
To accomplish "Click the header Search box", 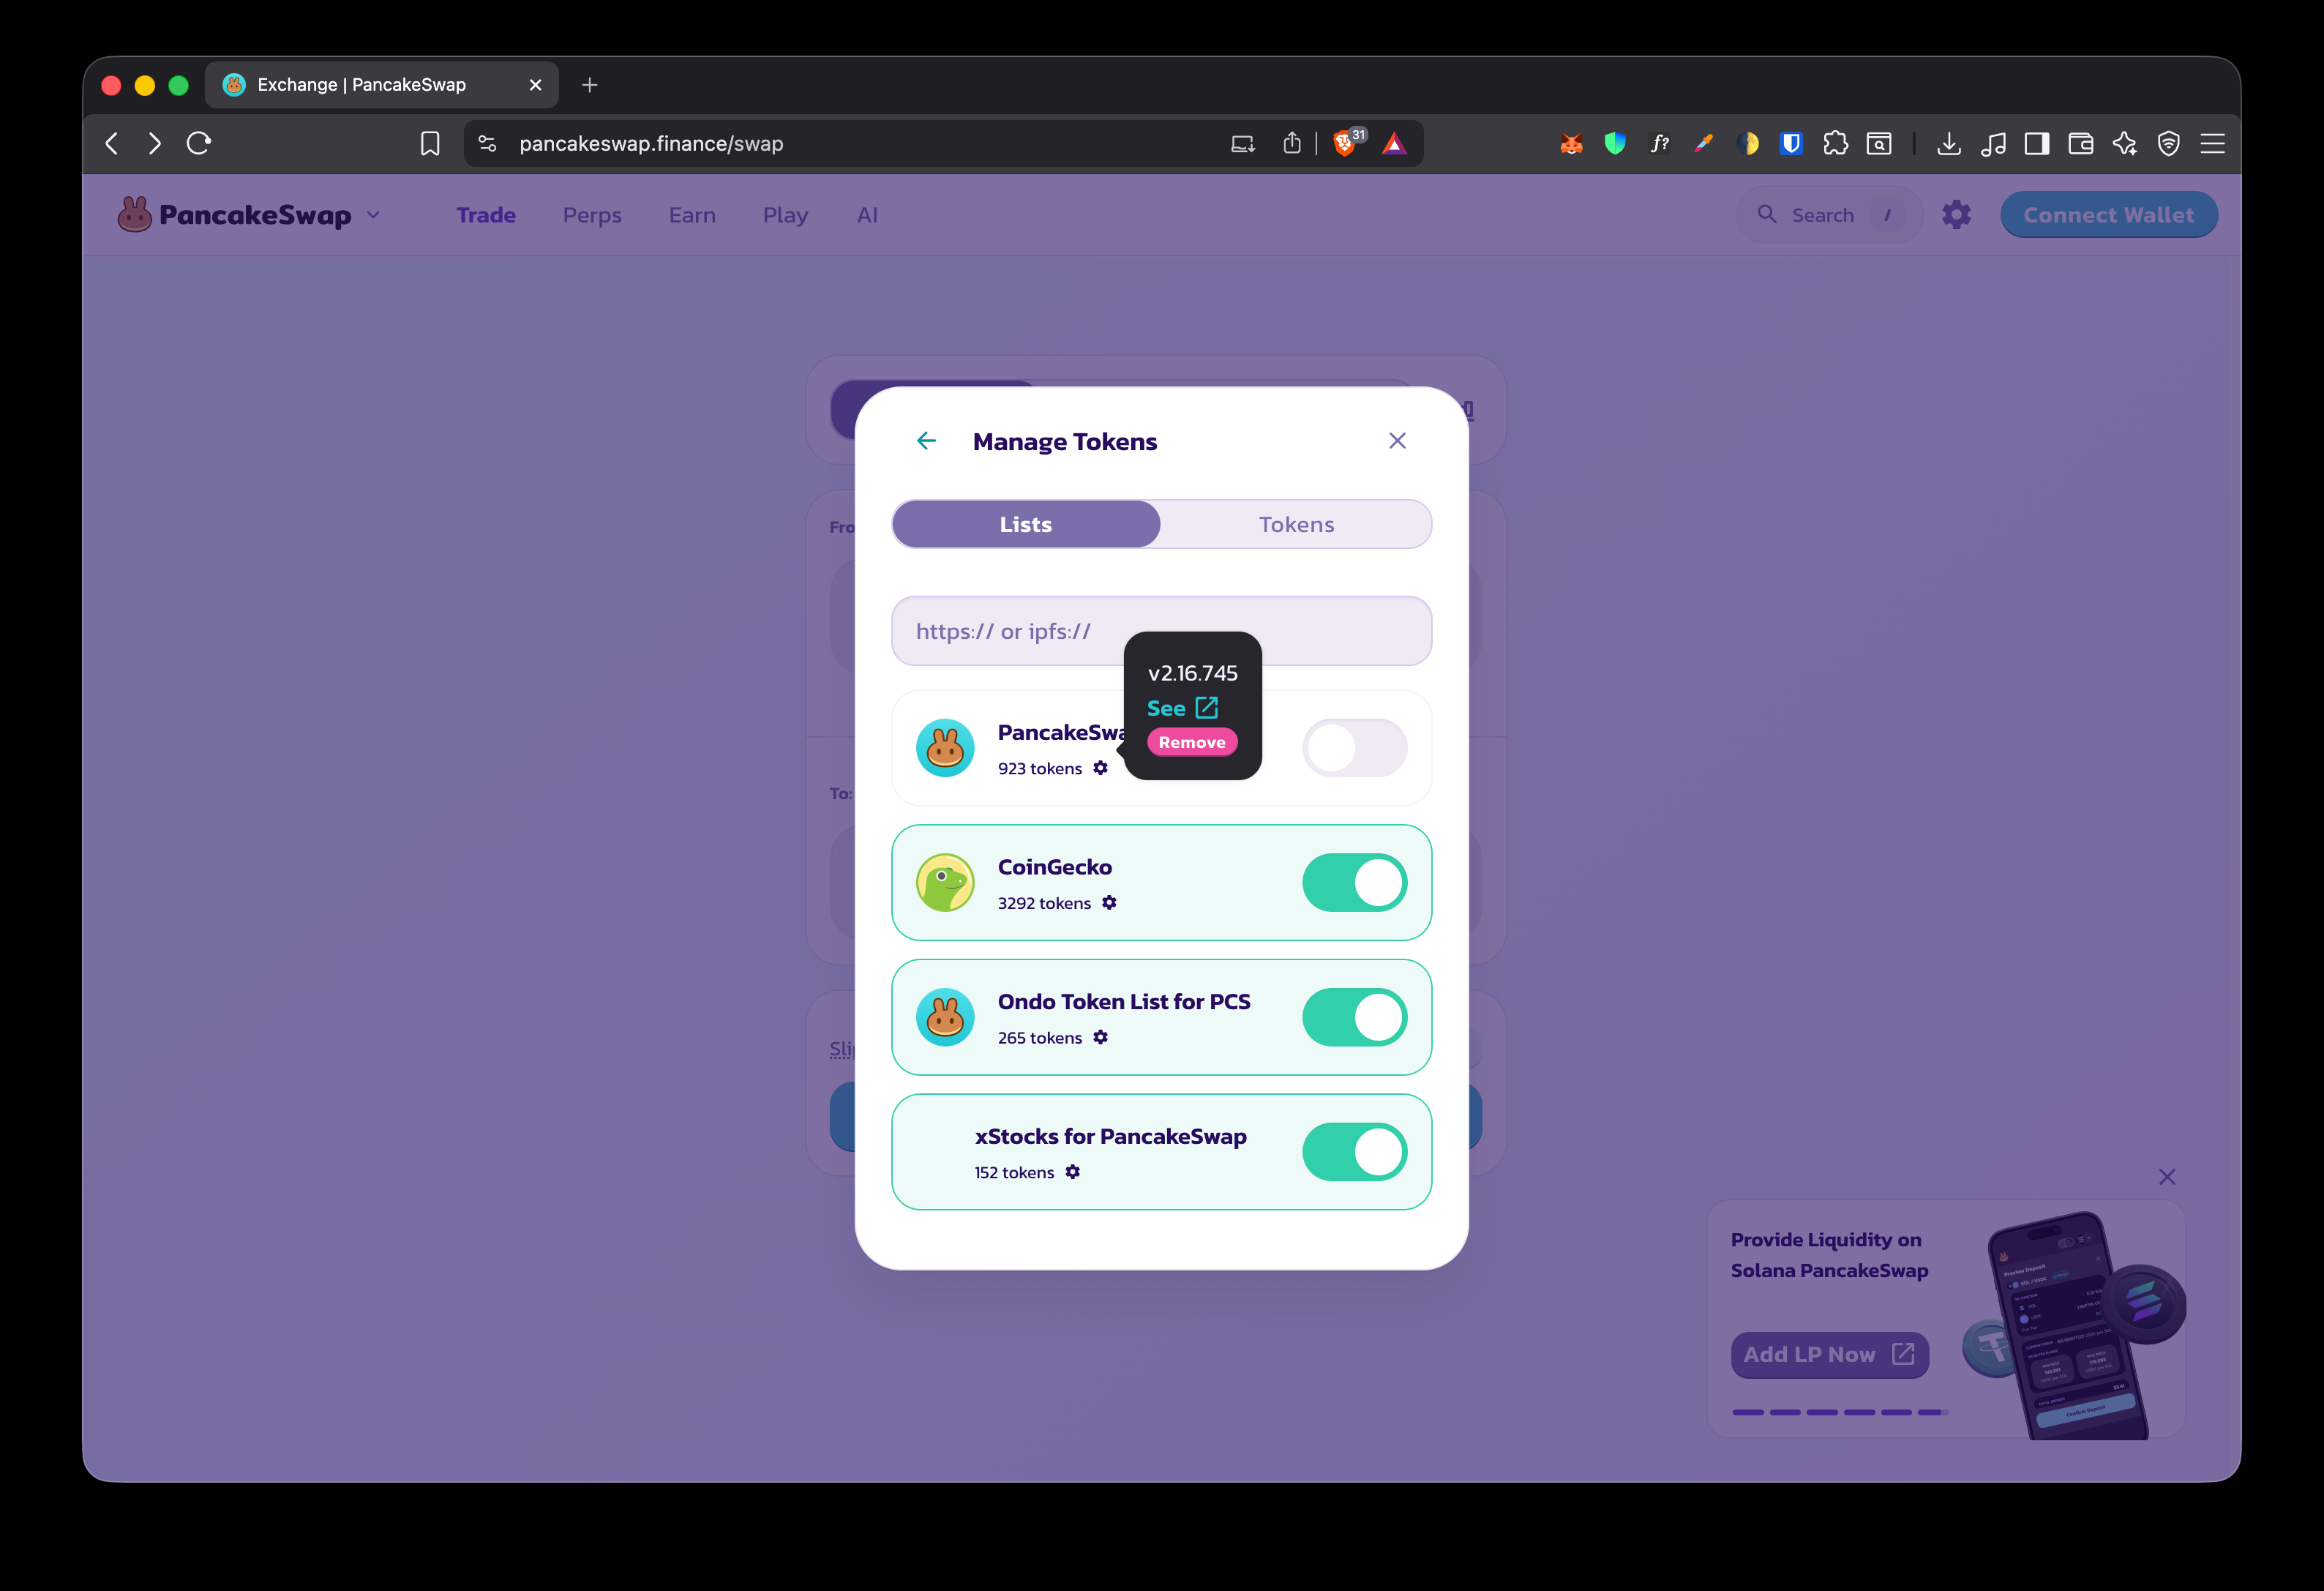I will pyautogui.click(x=1829, y=215).
